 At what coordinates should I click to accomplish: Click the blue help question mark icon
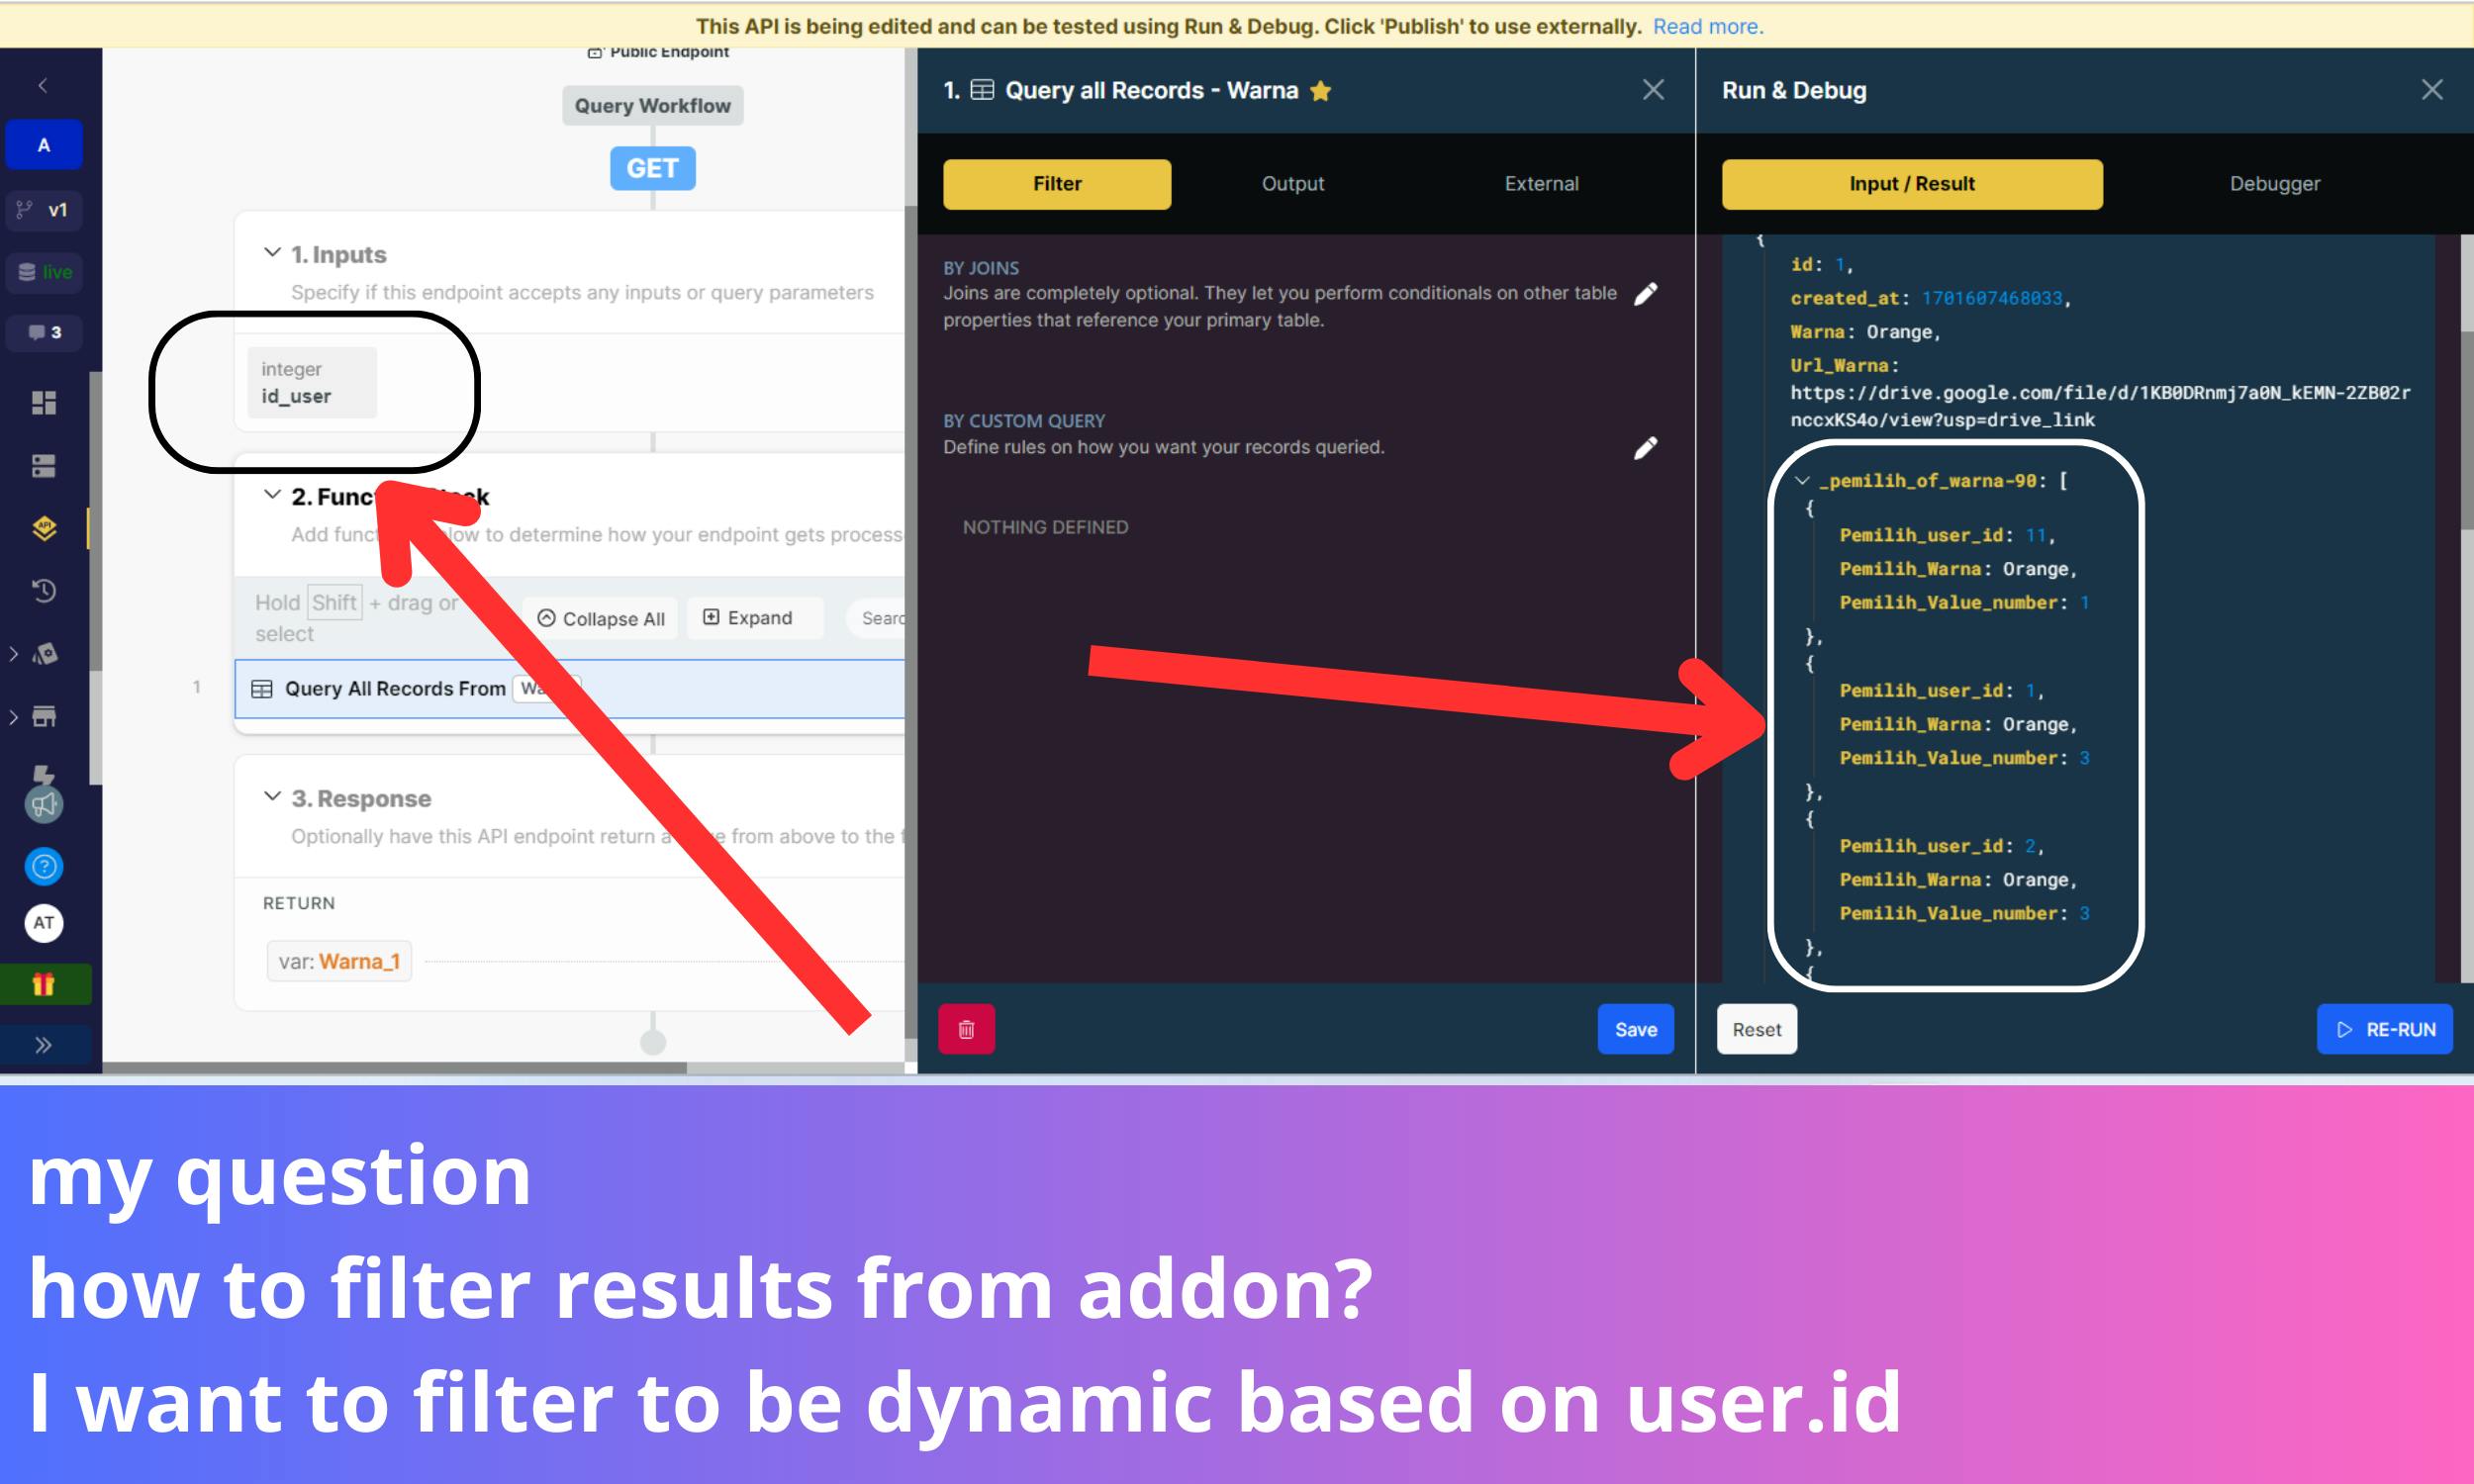(43, 866)
